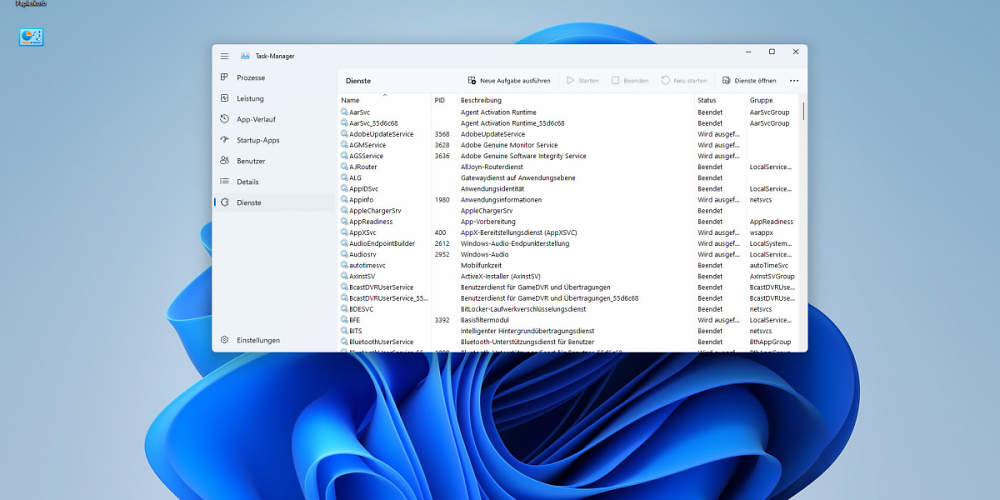Select the BITS service row
The height and width of the screenshot is (500, 1000).
(x=568, y=331)
